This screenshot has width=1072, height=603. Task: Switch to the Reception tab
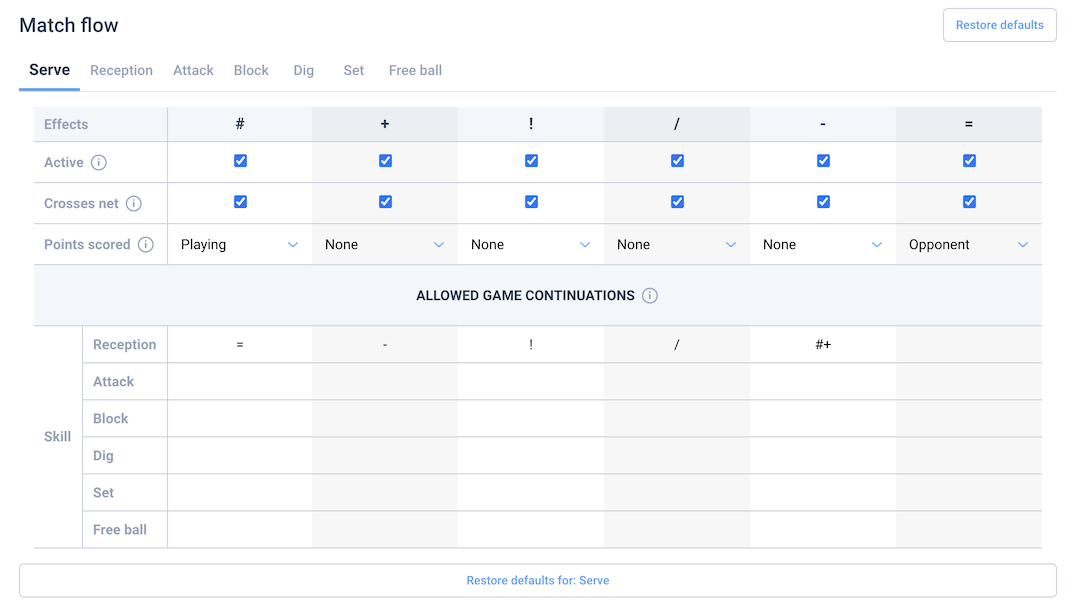121,70
